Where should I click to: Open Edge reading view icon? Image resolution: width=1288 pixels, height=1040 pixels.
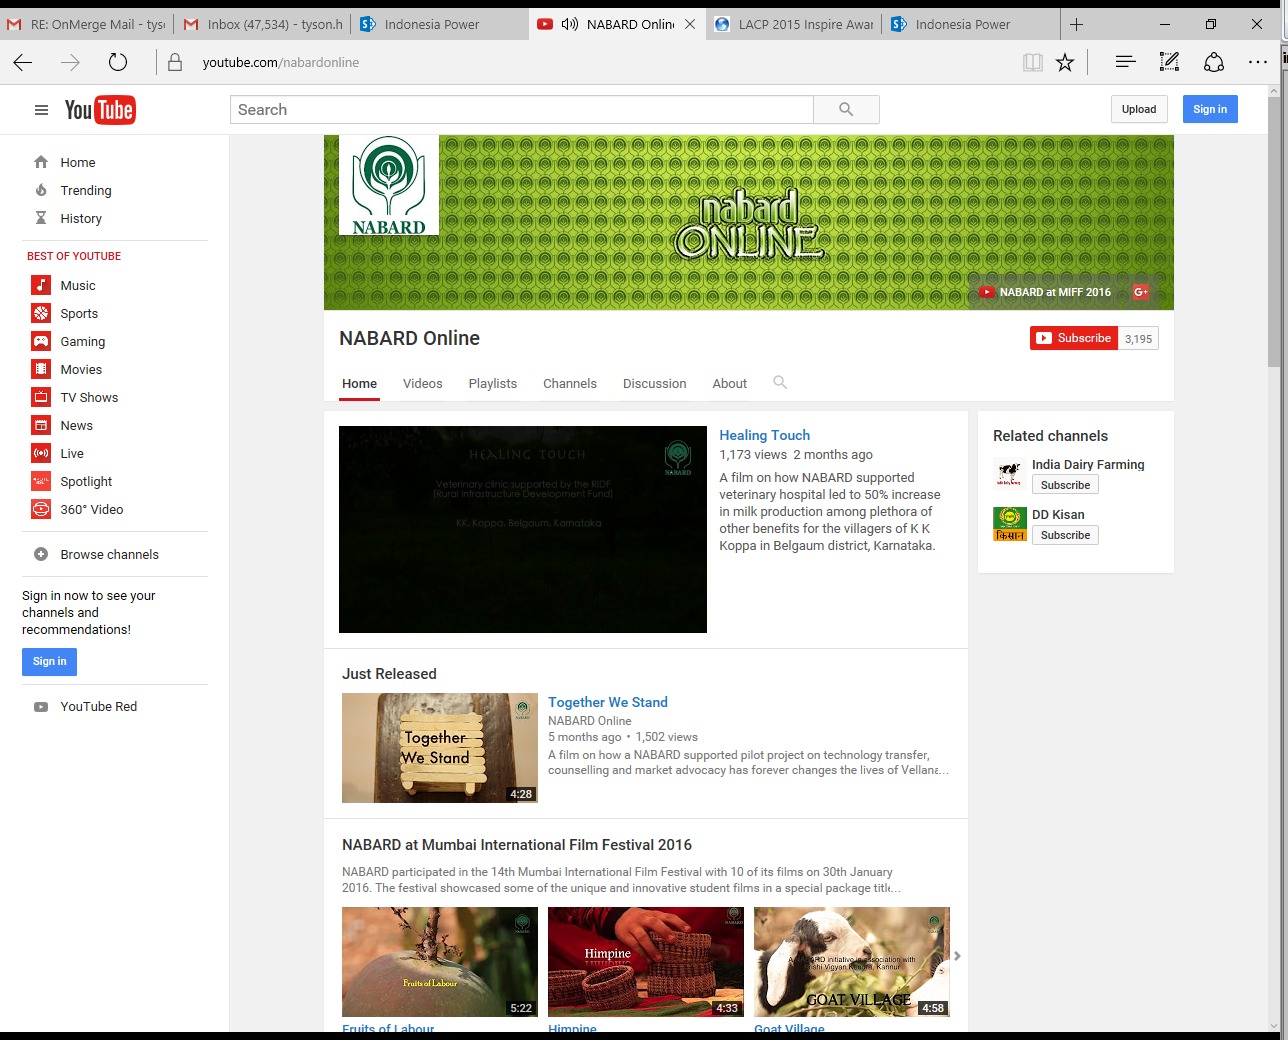click(x=1033, y=62)
